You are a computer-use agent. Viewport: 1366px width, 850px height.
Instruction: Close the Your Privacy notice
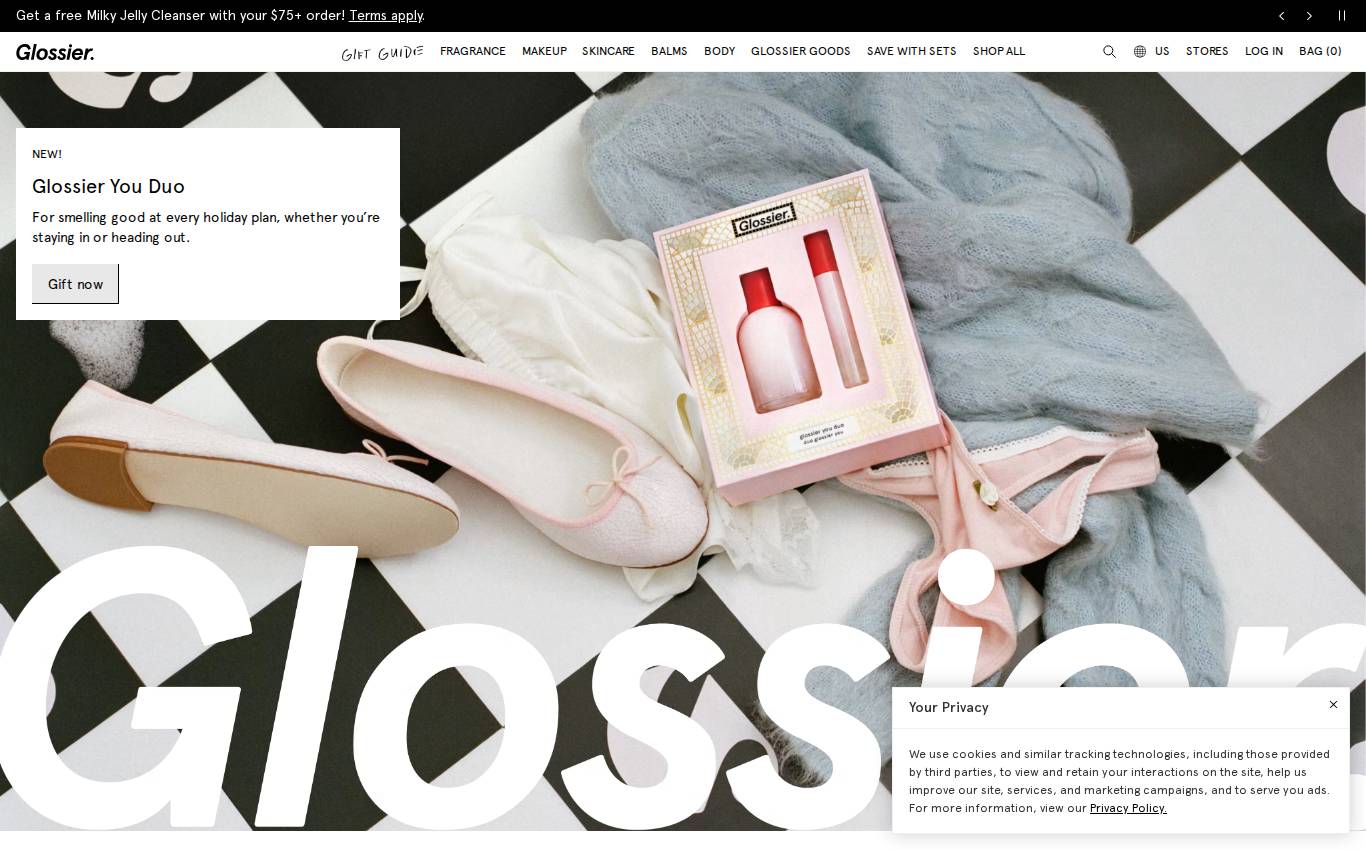pos(1333,705)
